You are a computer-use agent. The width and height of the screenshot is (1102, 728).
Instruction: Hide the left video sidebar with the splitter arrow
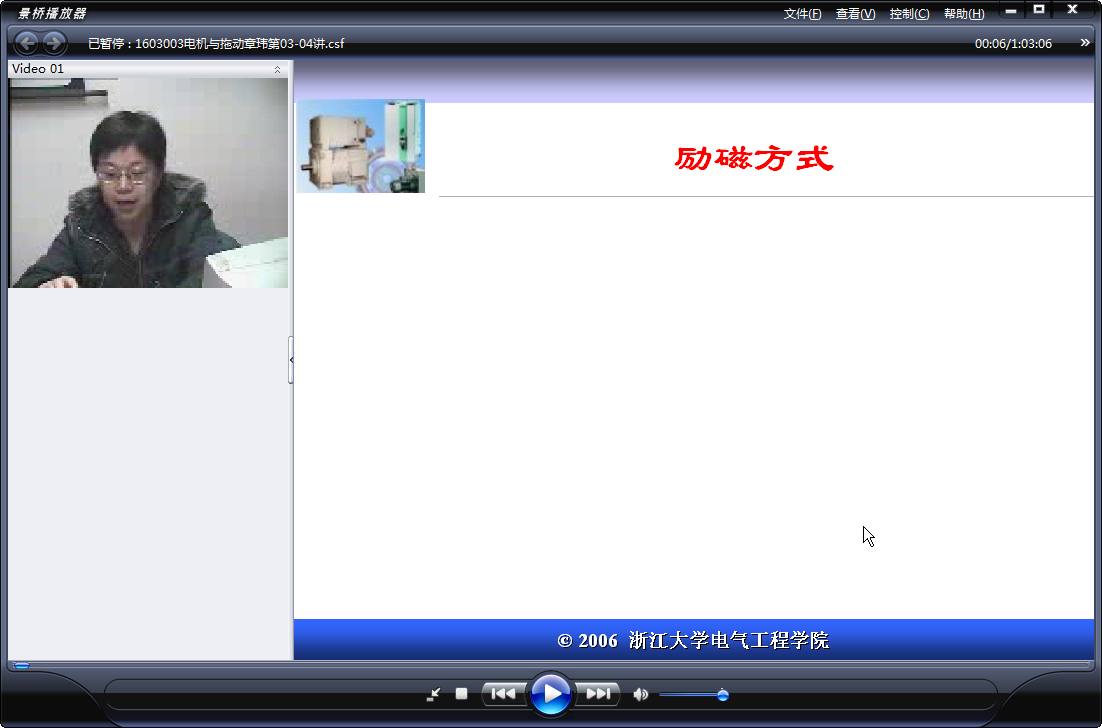click(291, 360)
